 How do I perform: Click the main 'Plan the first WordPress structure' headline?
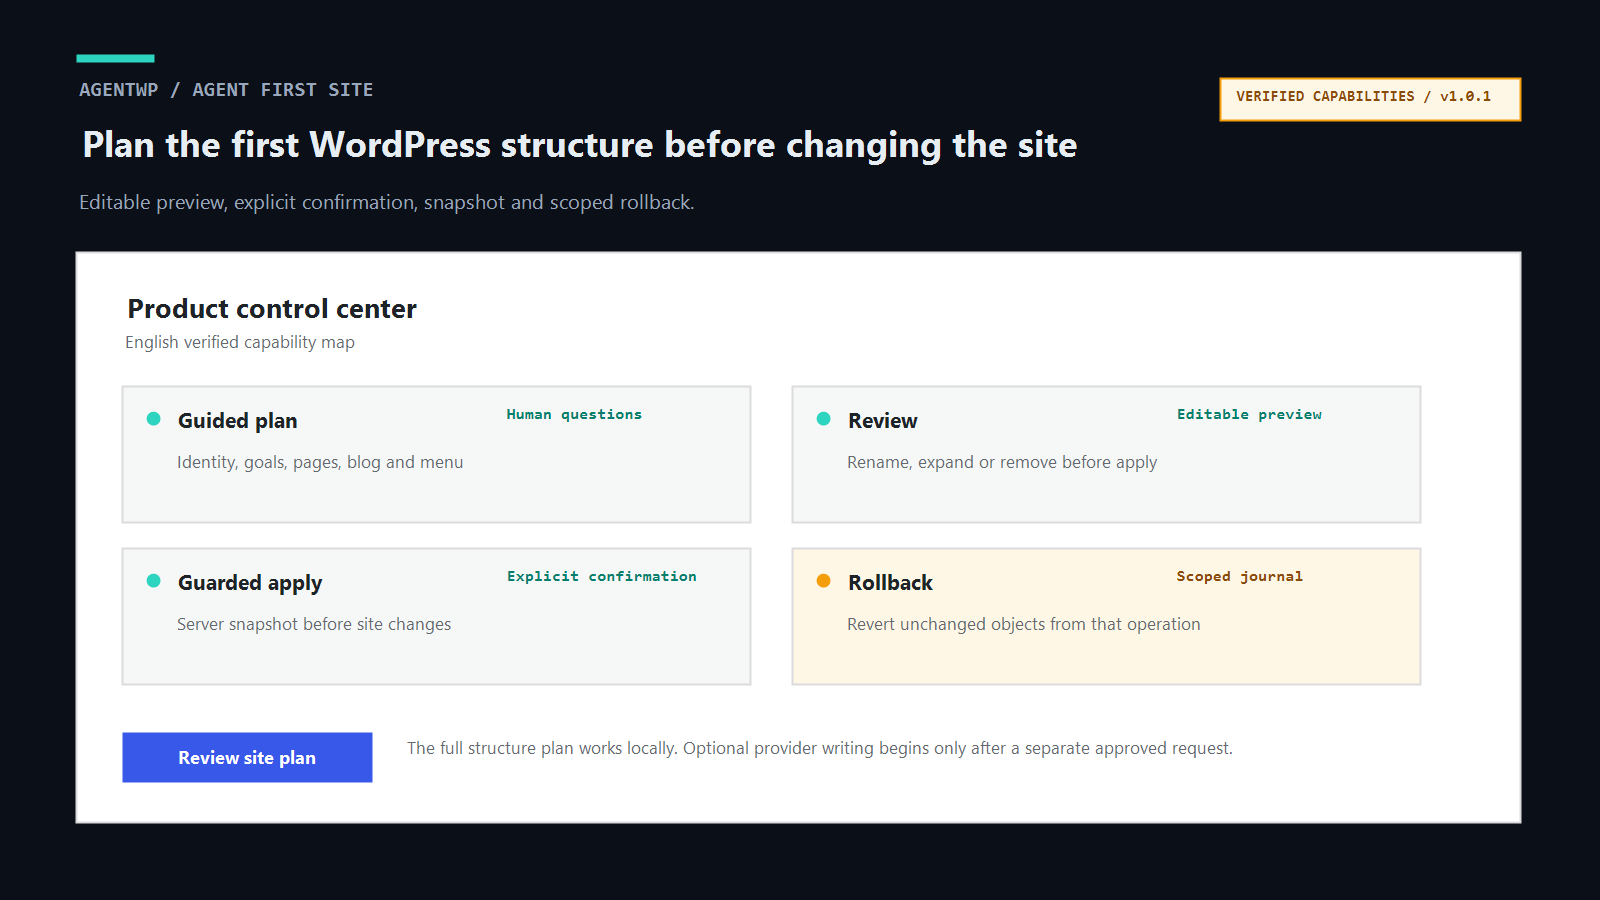(x=580, y=145)
